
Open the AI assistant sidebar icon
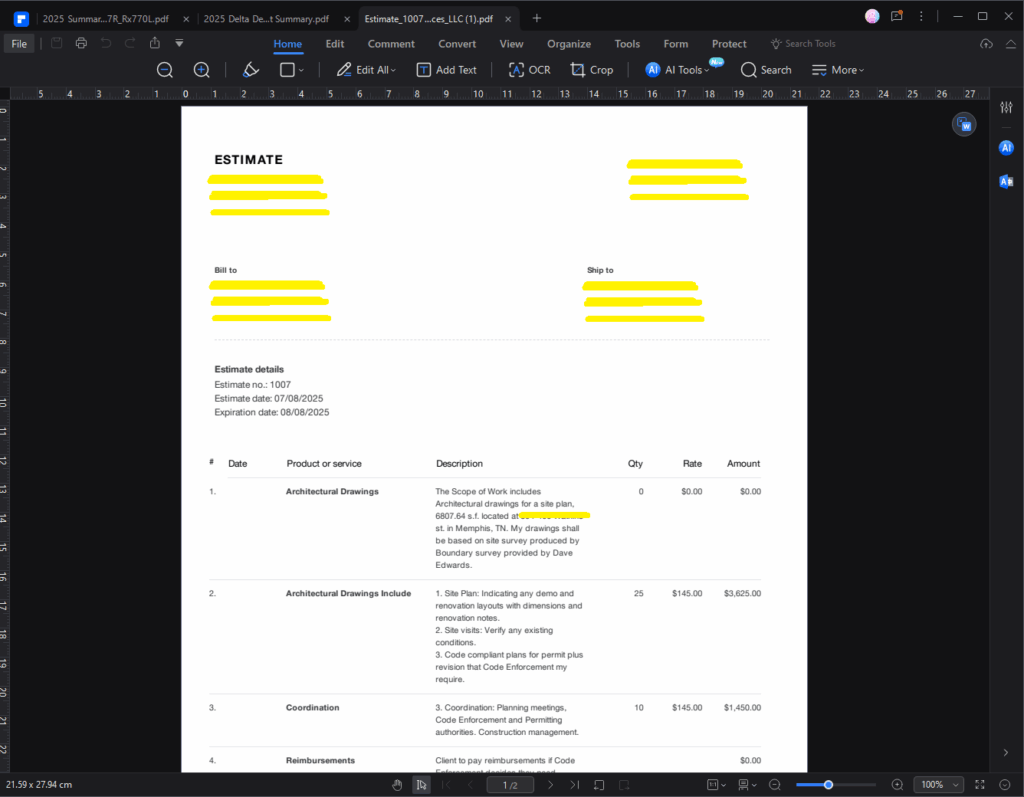click(x=1006, y=148)
